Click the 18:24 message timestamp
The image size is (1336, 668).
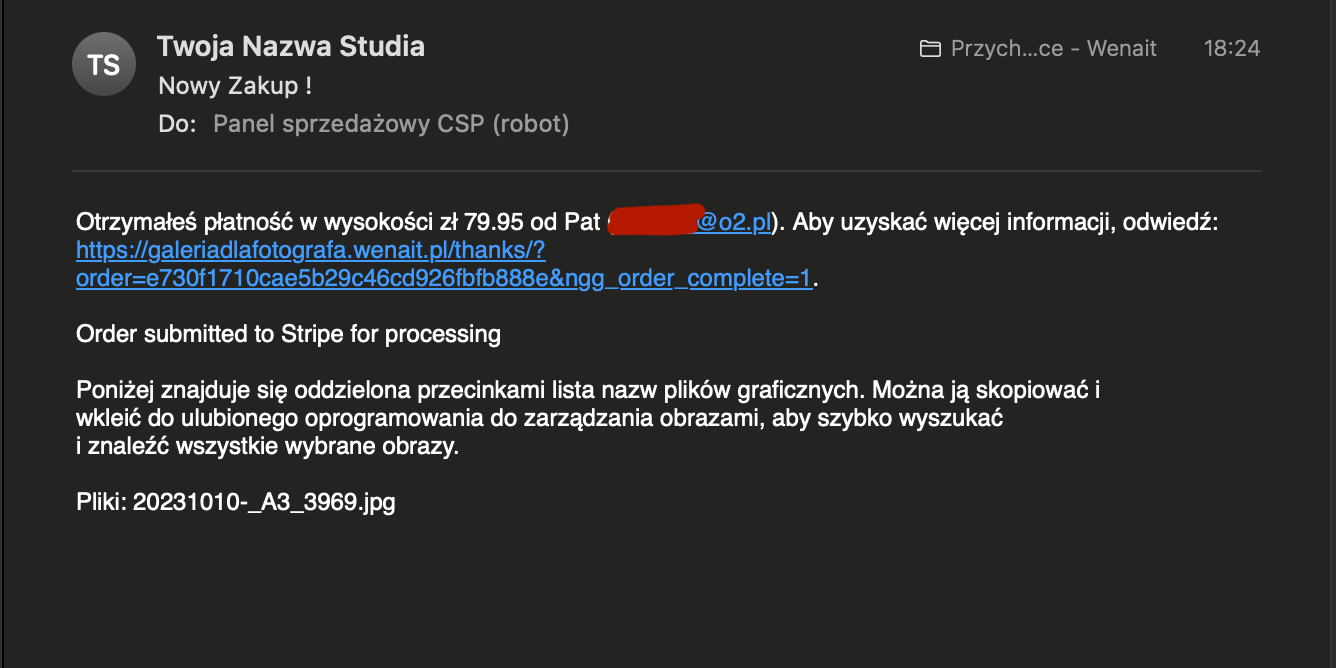pyautogui.click(x=1231, y=48)
